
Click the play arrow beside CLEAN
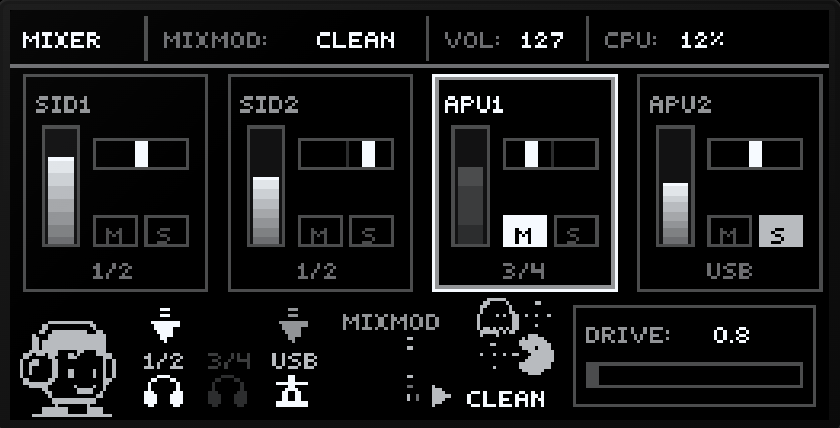coord(441,397)
